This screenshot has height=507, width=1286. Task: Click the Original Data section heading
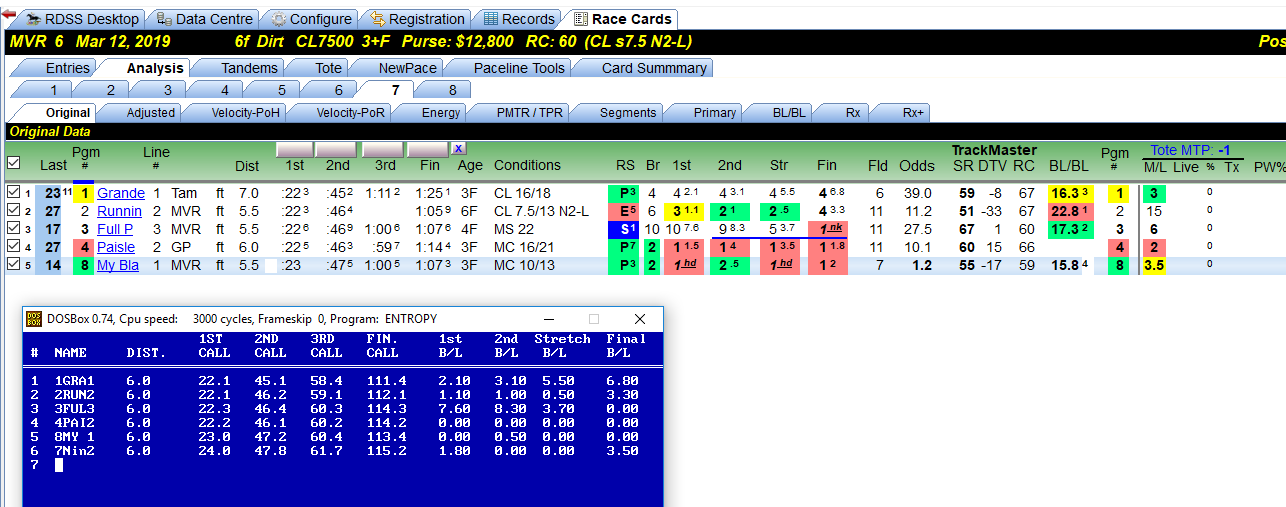click(49, 131)
